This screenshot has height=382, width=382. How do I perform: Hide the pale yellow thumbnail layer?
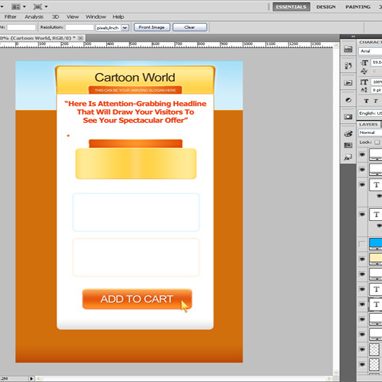point(362,259)
